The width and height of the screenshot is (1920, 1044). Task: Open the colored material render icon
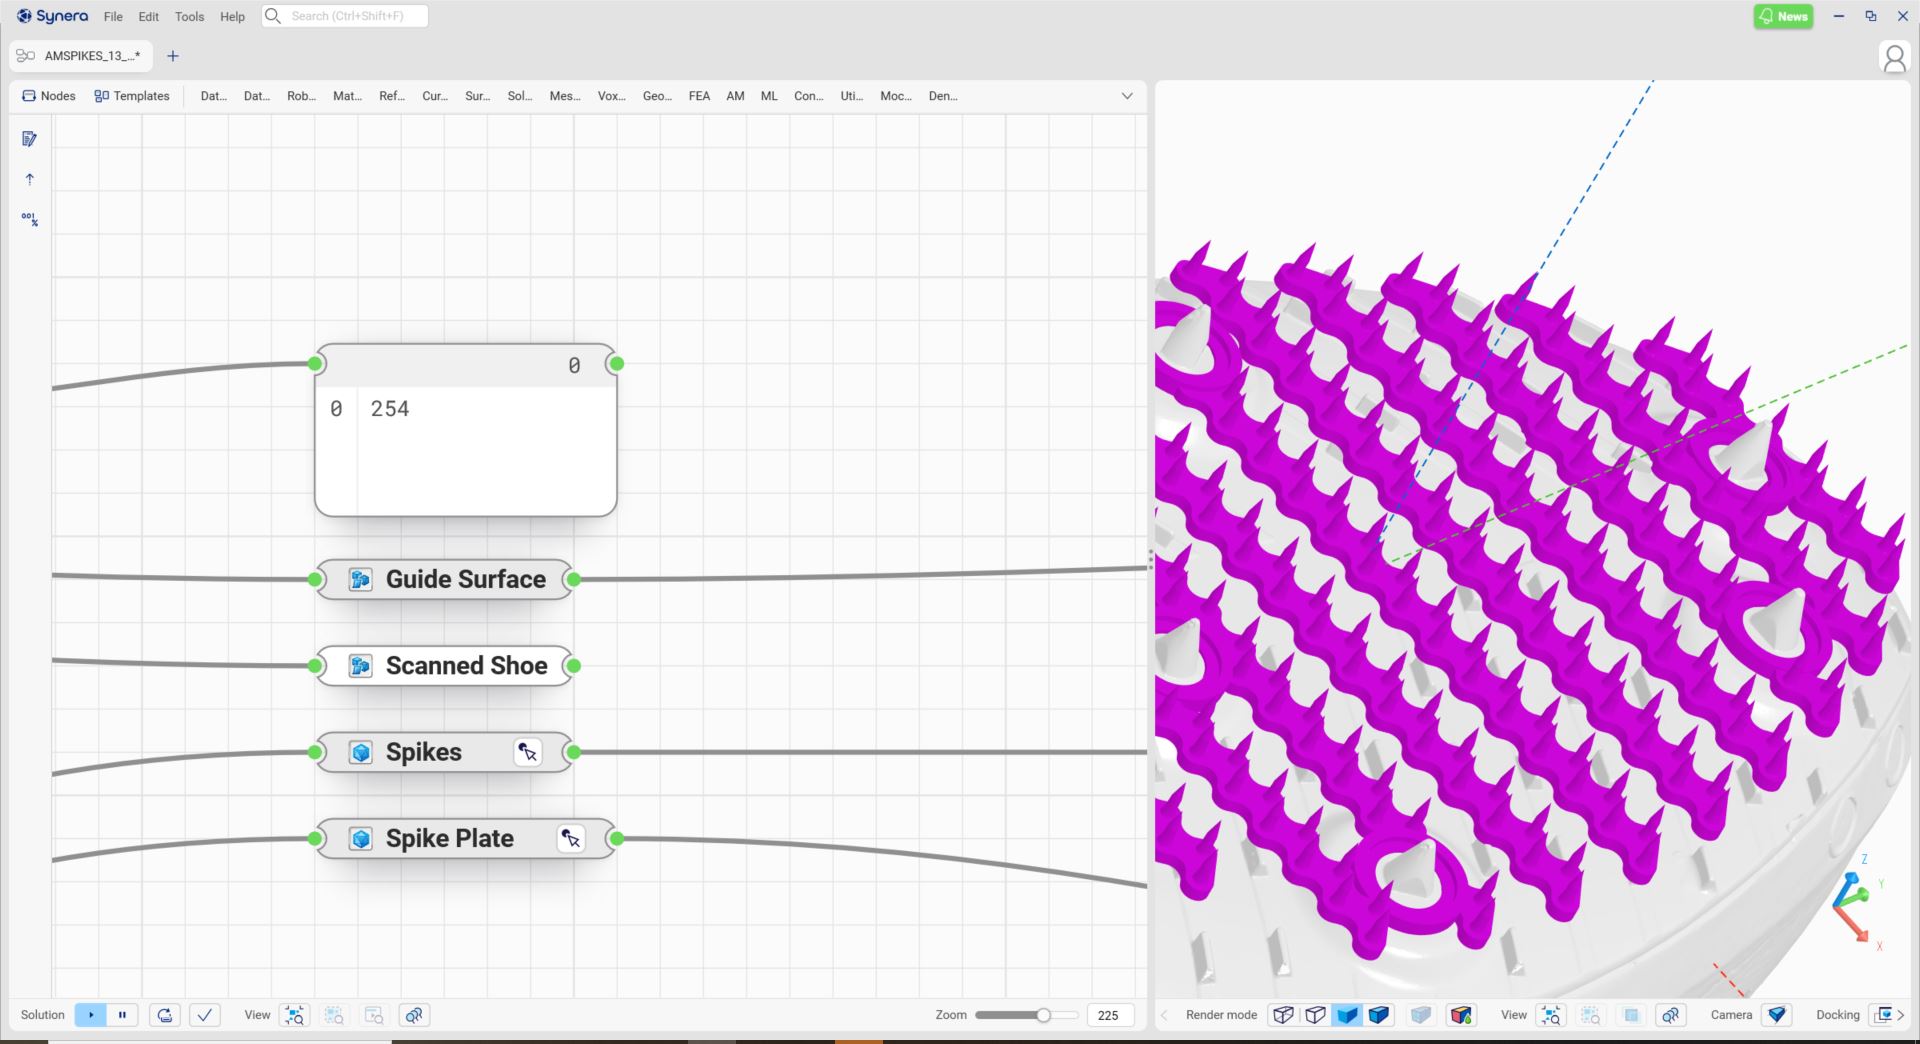(1461, 1015)
